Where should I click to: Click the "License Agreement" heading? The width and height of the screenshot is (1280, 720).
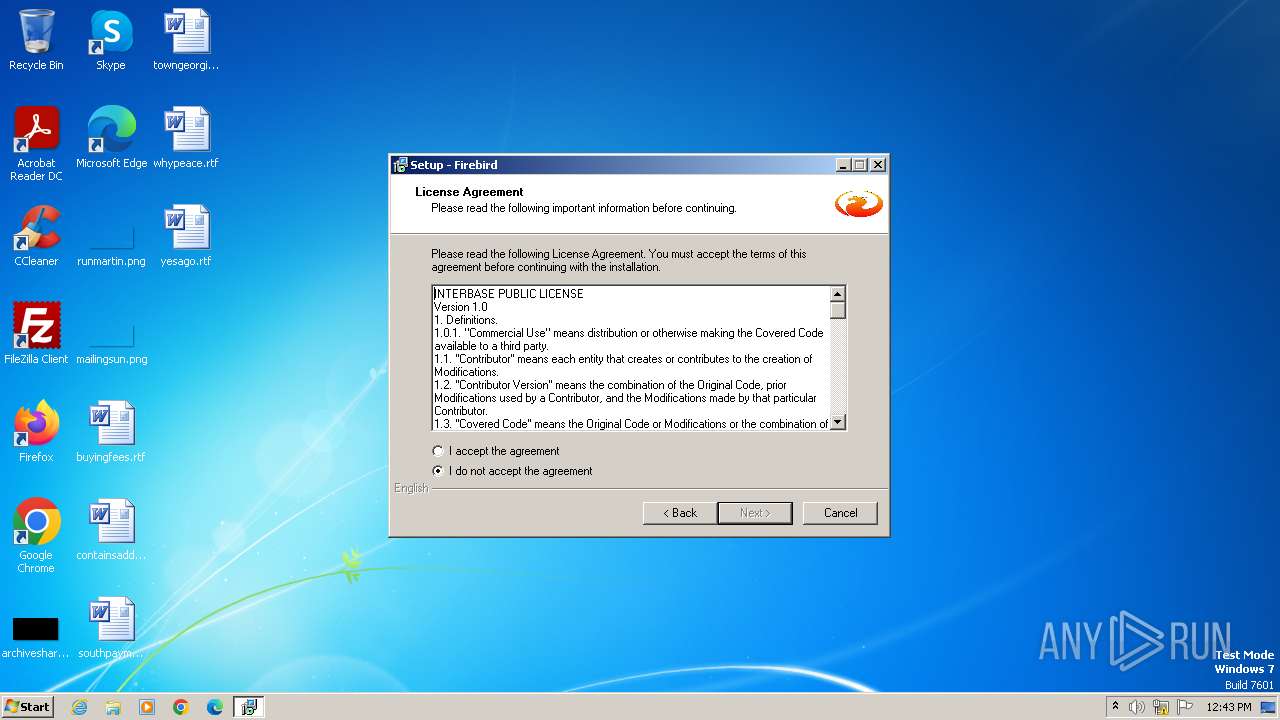tap(469, 192)
